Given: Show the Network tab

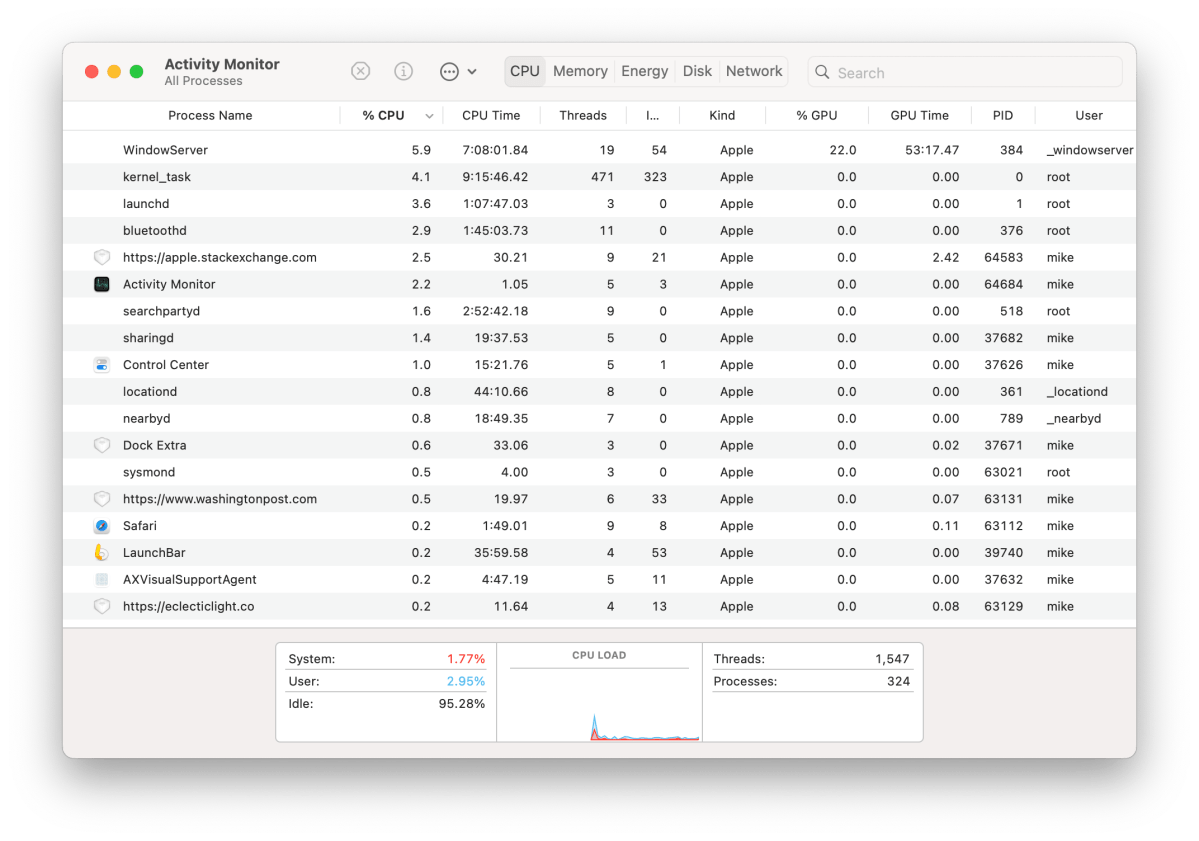Looking at the screenshot, I should (754, 71).
